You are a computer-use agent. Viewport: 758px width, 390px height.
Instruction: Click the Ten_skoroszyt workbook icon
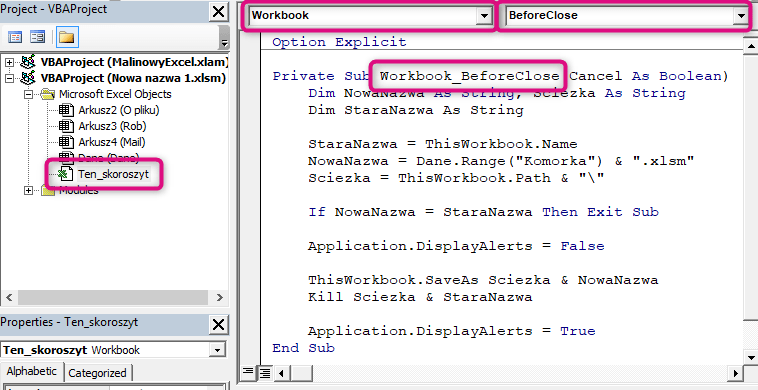tap(66, 174)
